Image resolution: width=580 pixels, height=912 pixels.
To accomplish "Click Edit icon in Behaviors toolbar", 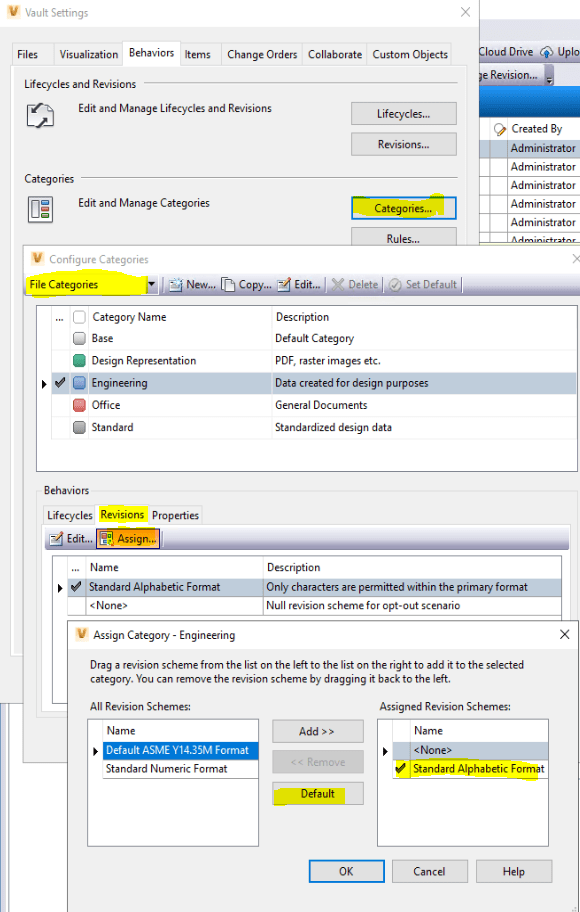I will (x=56, y=539).
